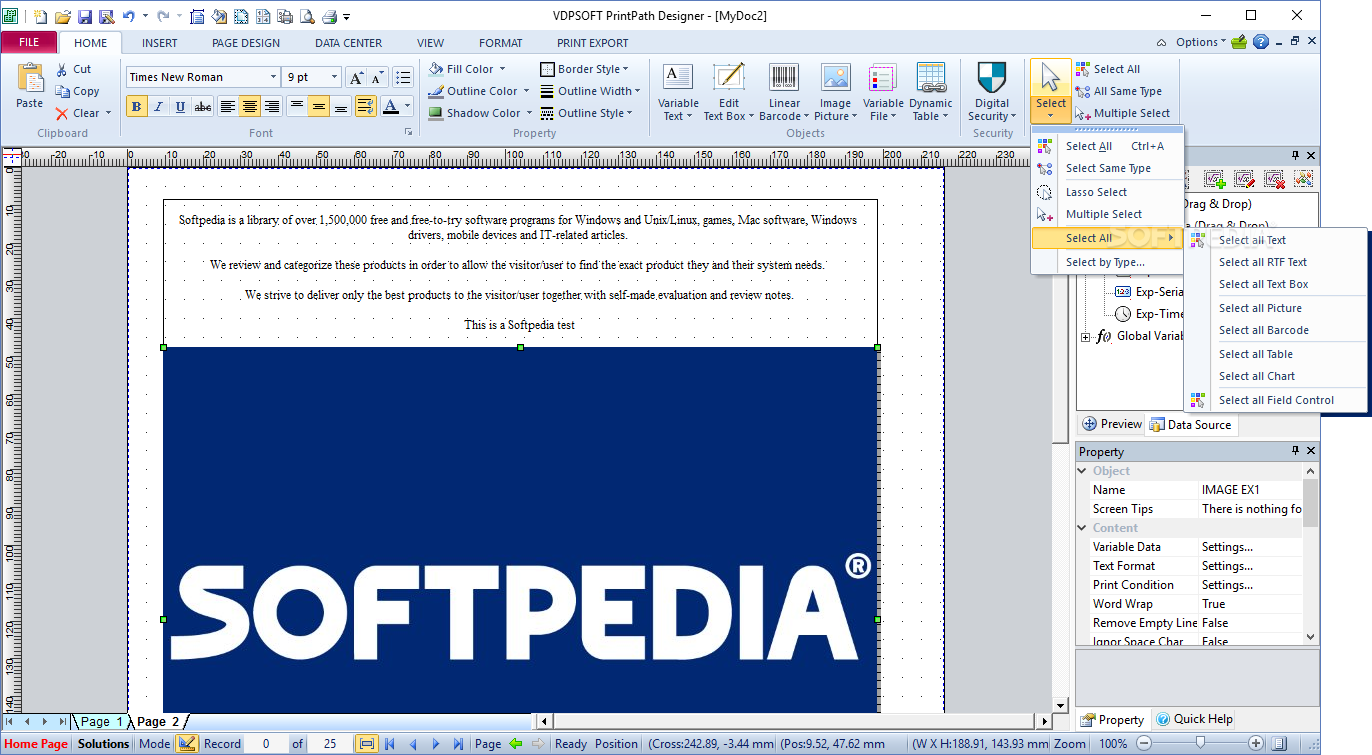Decrease font size with shrink font icon

click(377, 77)
